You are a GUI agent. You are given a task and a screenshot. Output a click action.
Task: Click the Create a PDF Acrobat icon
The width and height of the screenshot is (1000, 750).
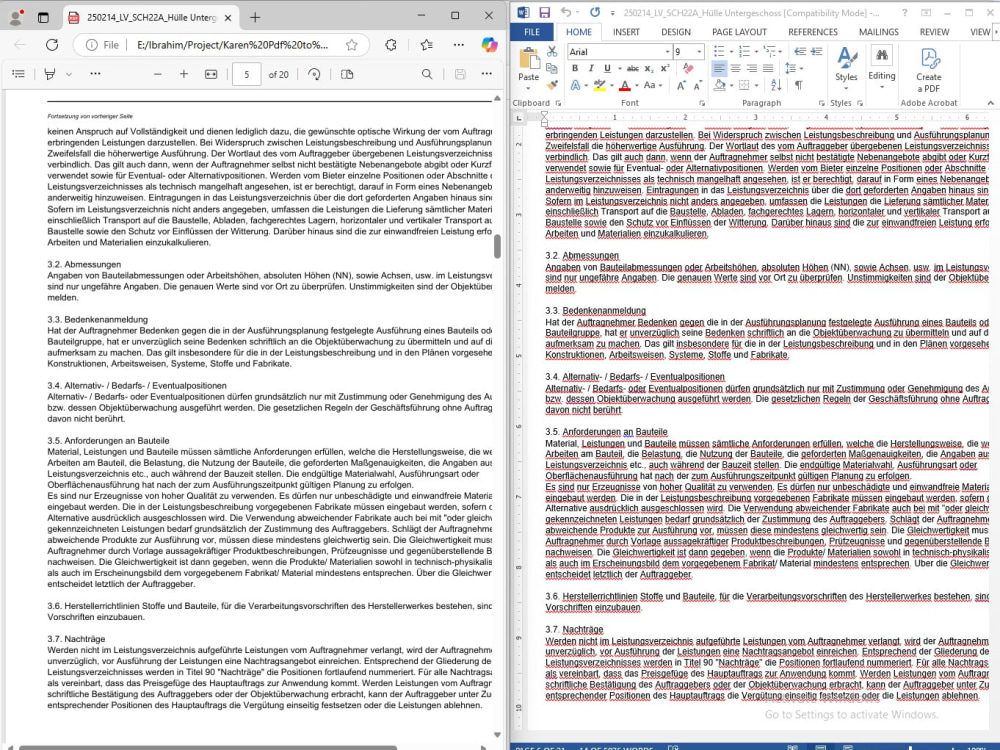point(929,70)
